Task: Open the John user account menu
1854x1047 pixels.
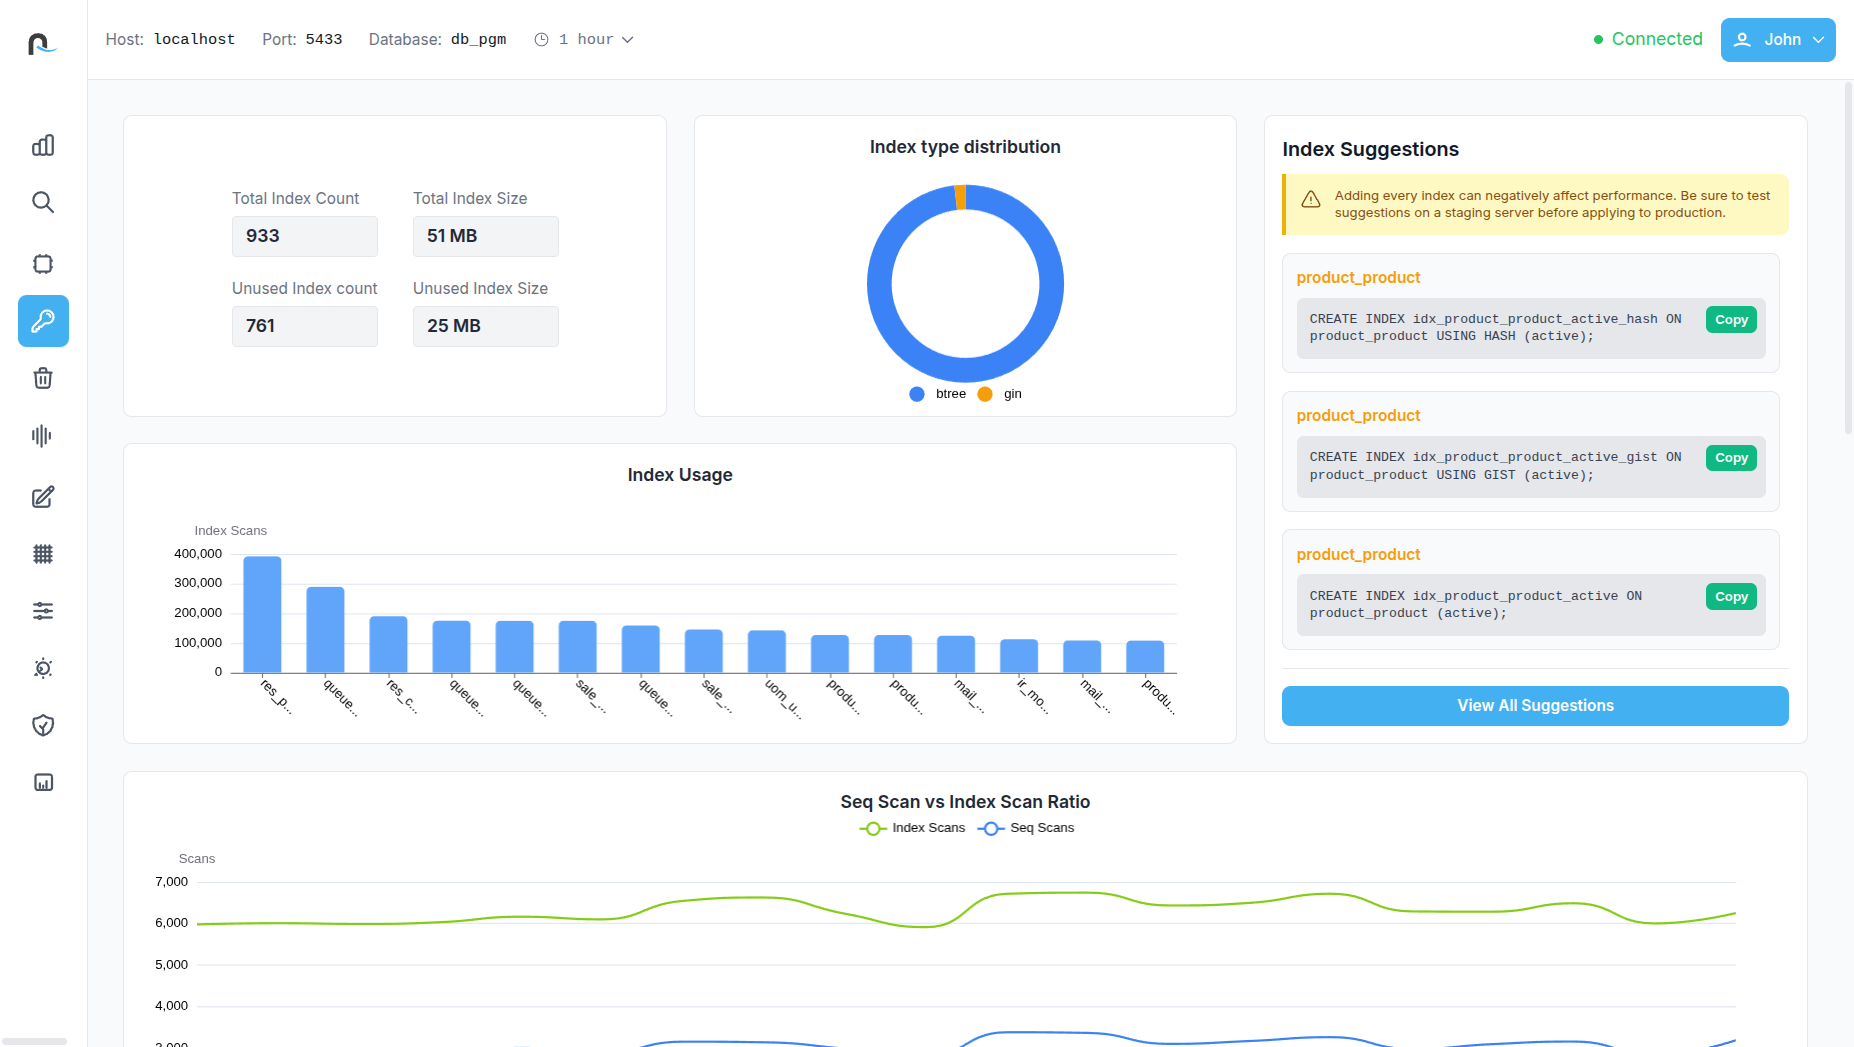Action: 1777,40
